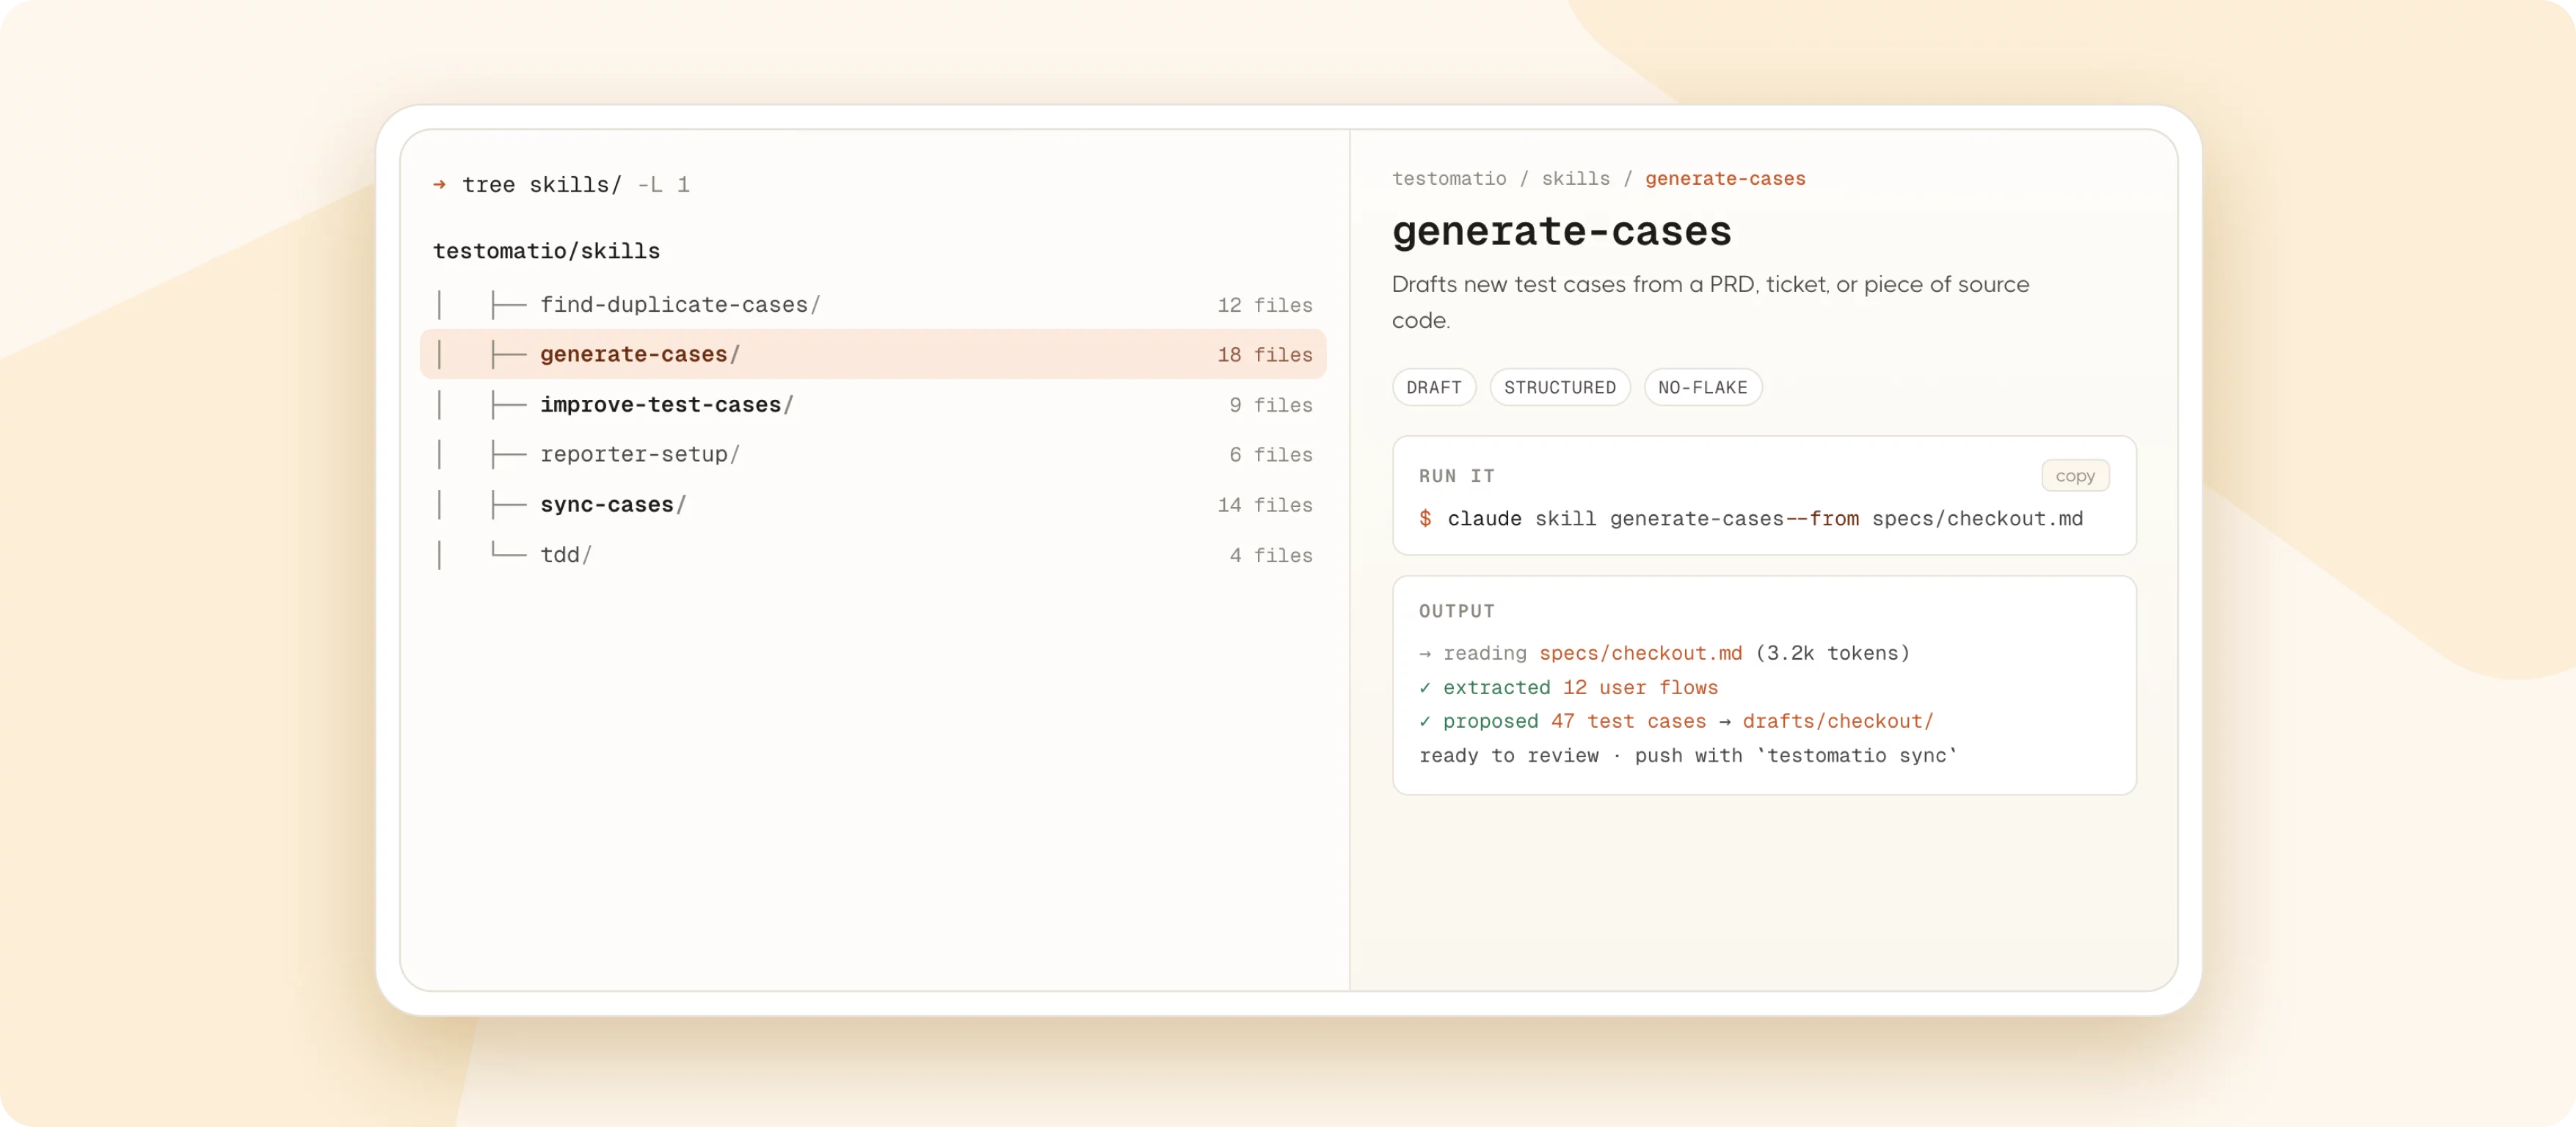2576x1127 pixels.
Task: Click the 'Drafts new test cases' description text
Action: coord(1710,302)
